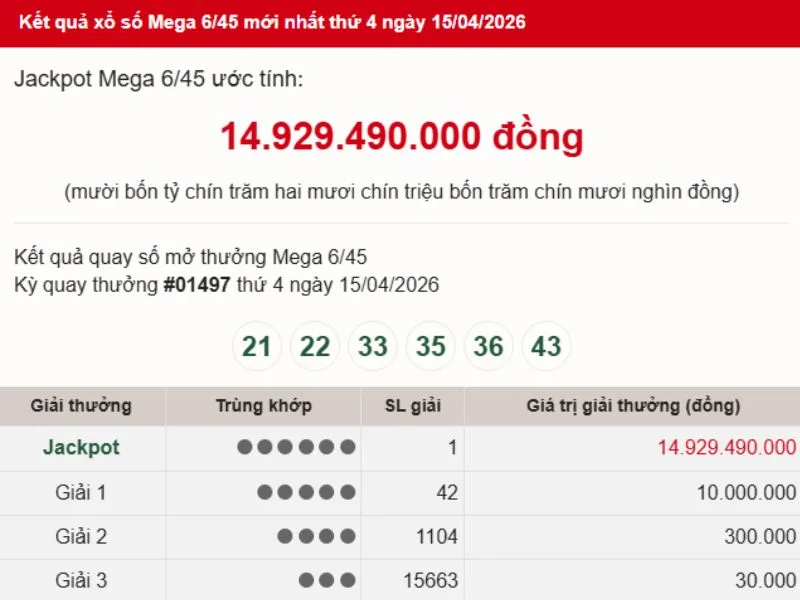This screenshot has width=800, height=600.
Task: Click the red header title banner
Action: tap(272, 22)
